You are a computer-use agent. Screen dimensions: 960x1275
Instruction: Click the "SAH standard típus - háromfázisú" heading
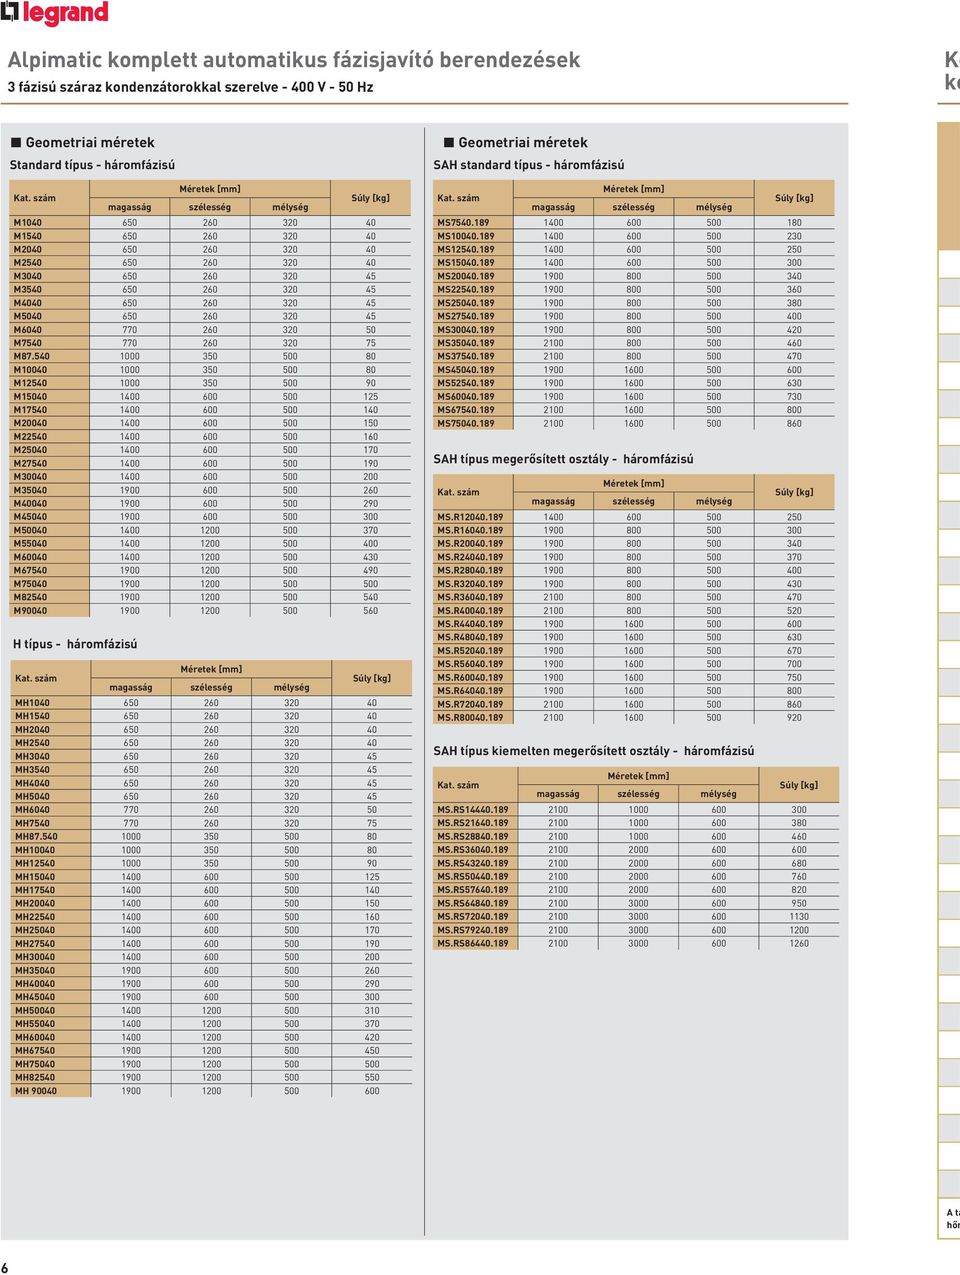(x=529, y=165)
